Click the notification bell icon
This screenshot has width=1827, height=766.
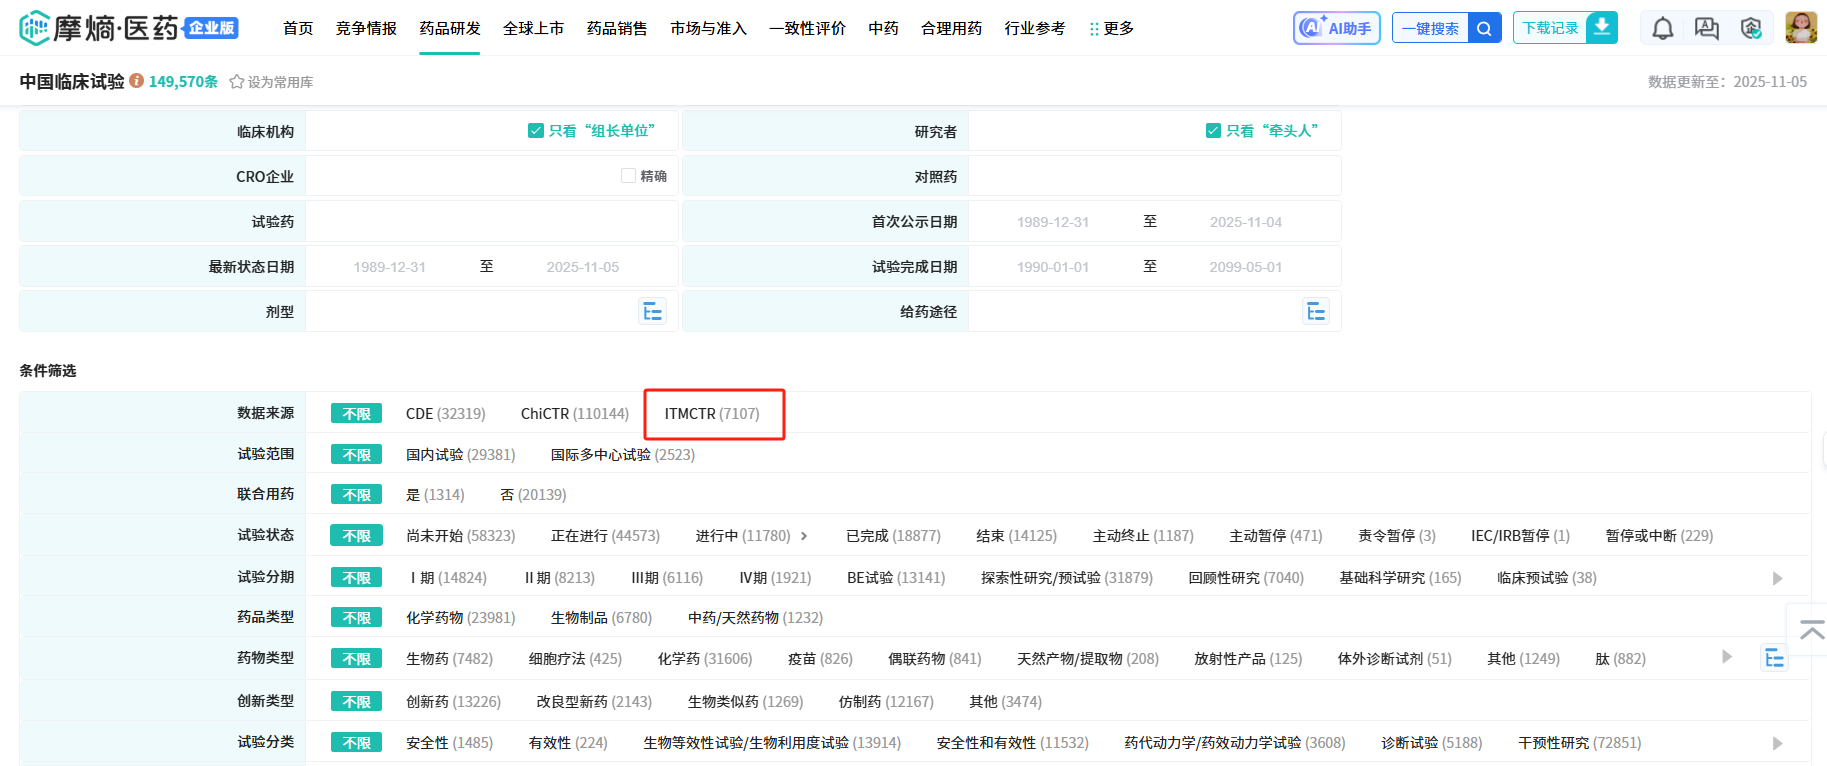[x=1662, y=29]
